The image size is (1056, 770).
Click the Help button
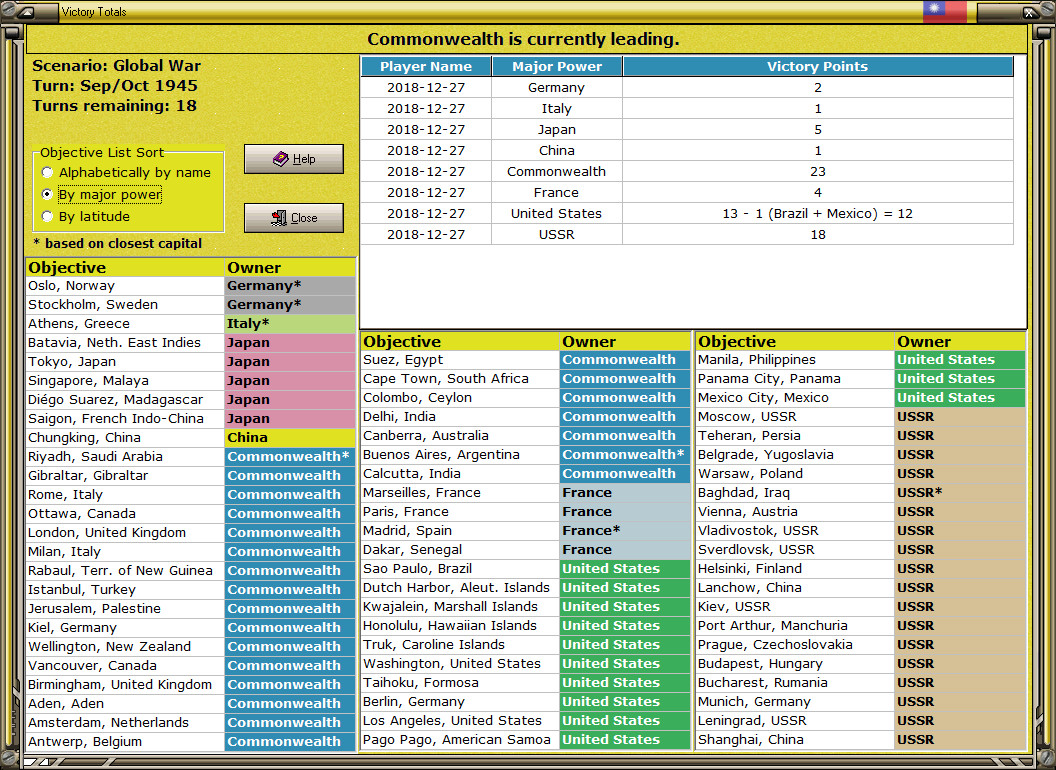294,159
